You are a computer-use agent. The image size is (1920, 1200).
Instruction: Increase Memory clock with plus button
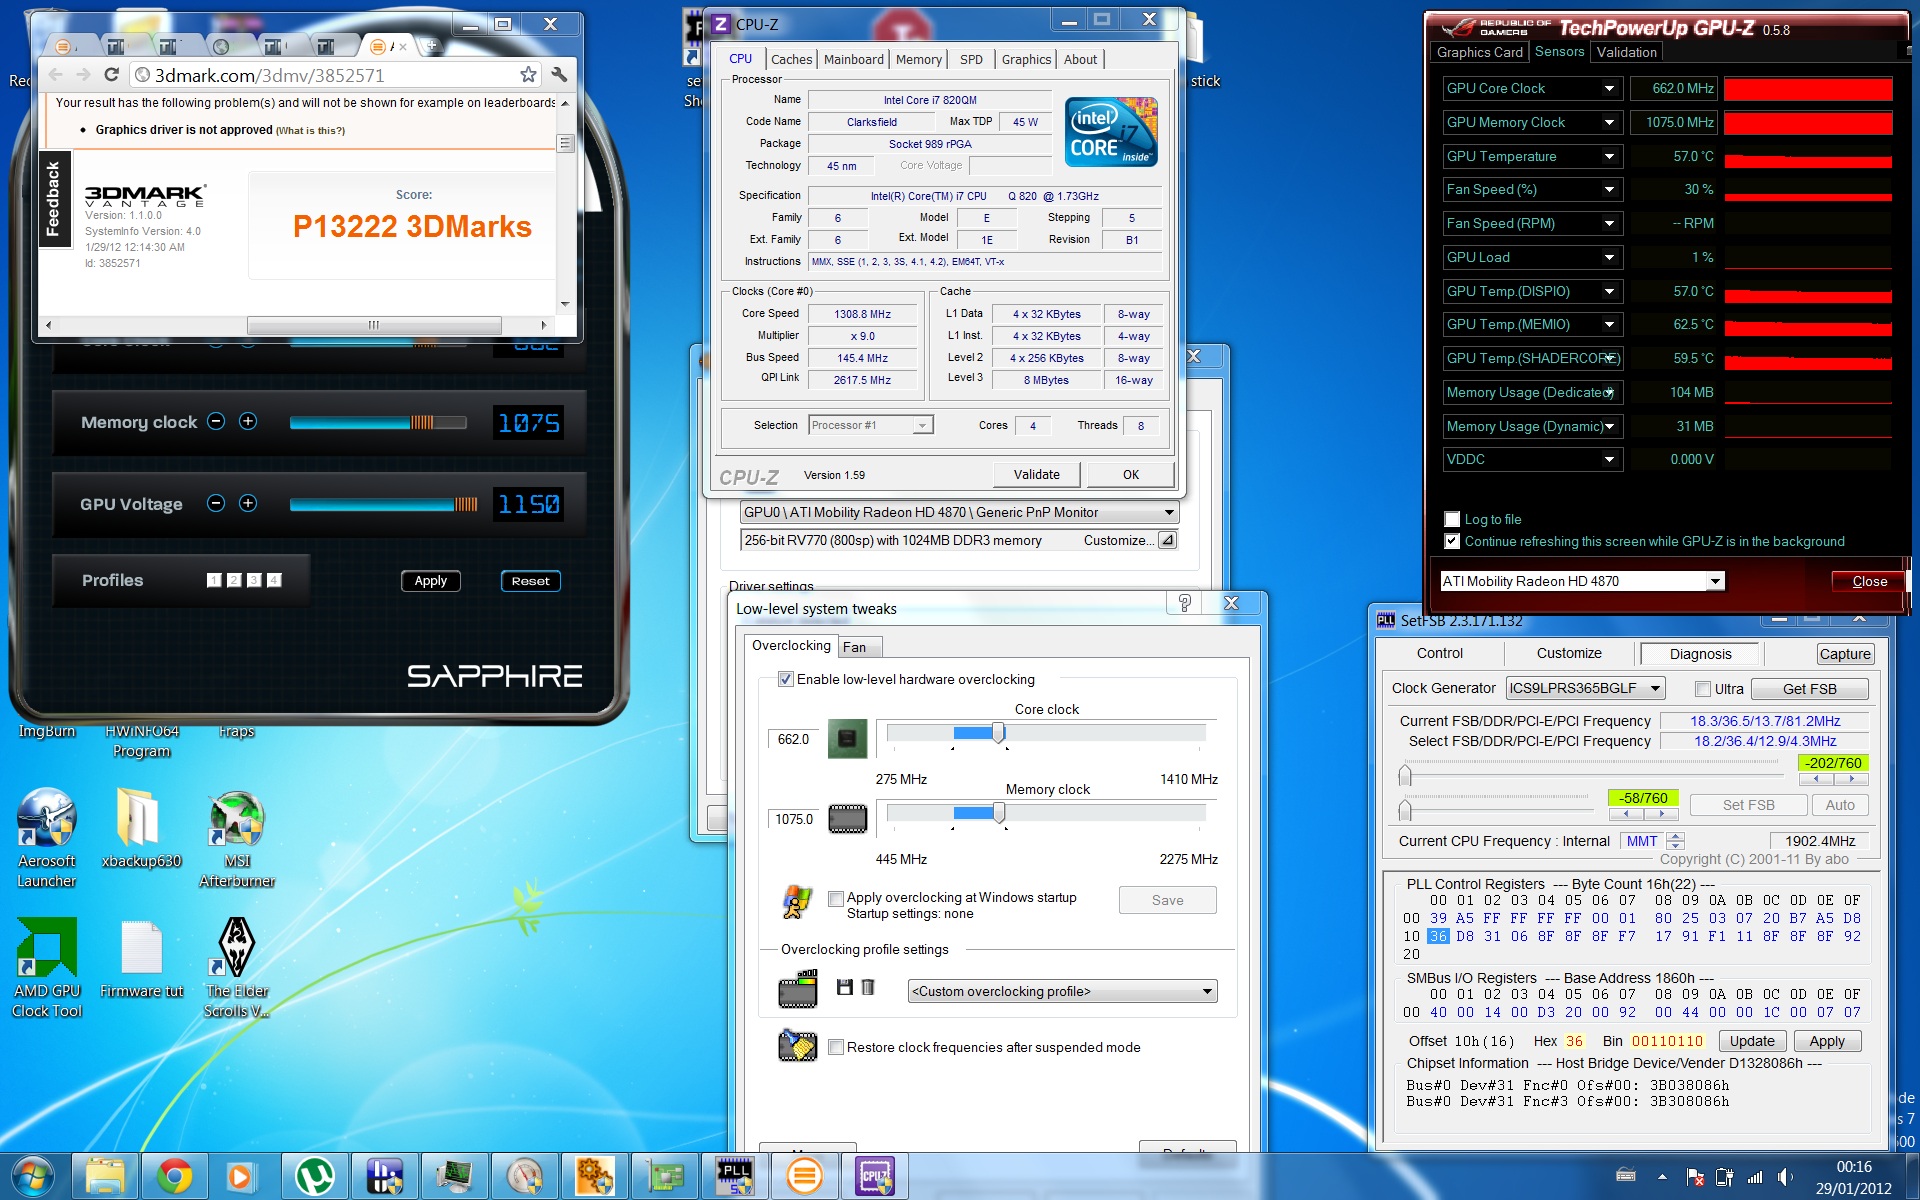248,422
